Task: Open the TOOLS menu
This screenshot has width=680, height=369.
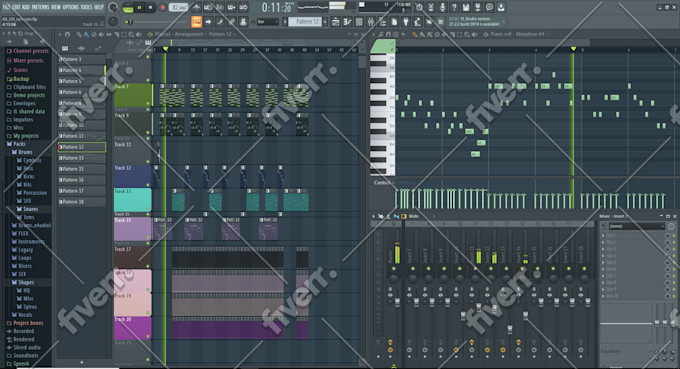Action: pos(87,7)
